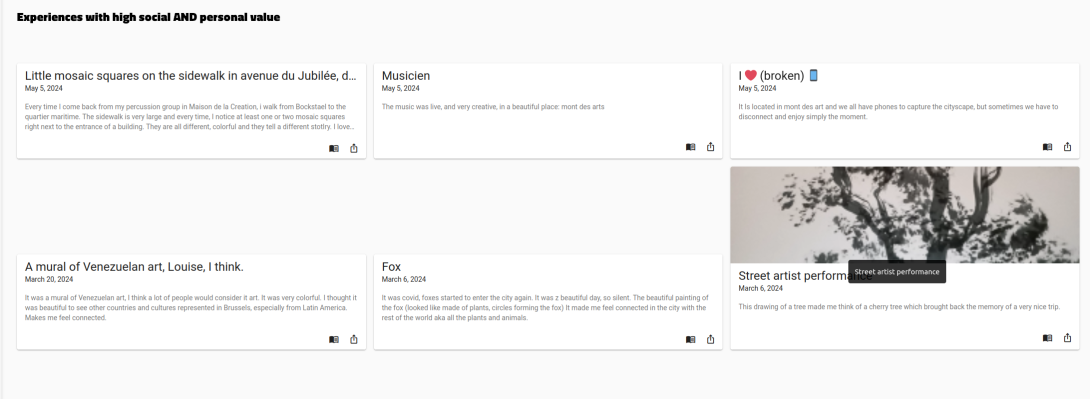
Task: Share the Little mosaic squares experience
Action: pyautogui.click(x=354, y=149)
